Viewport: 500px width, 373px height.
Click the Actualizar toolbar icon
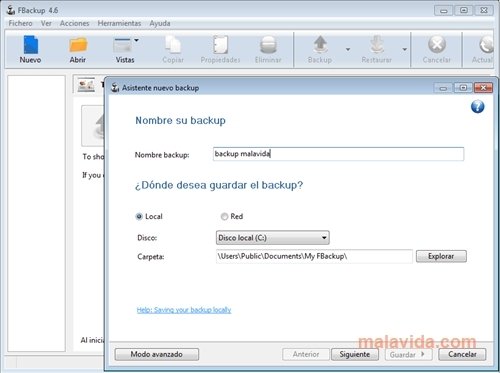pyautogui.click(x=483, y=50)
